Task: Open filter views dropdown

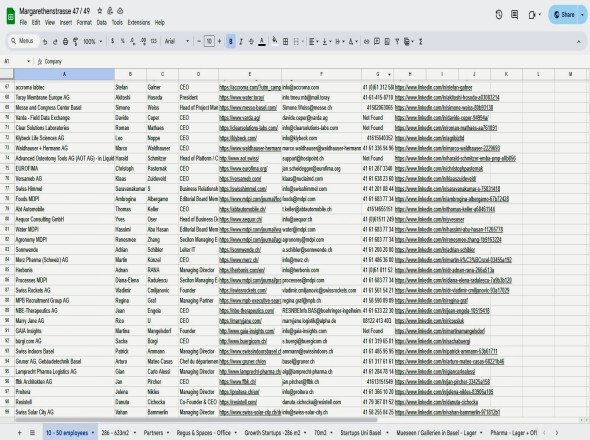Action: pos(409,41)
